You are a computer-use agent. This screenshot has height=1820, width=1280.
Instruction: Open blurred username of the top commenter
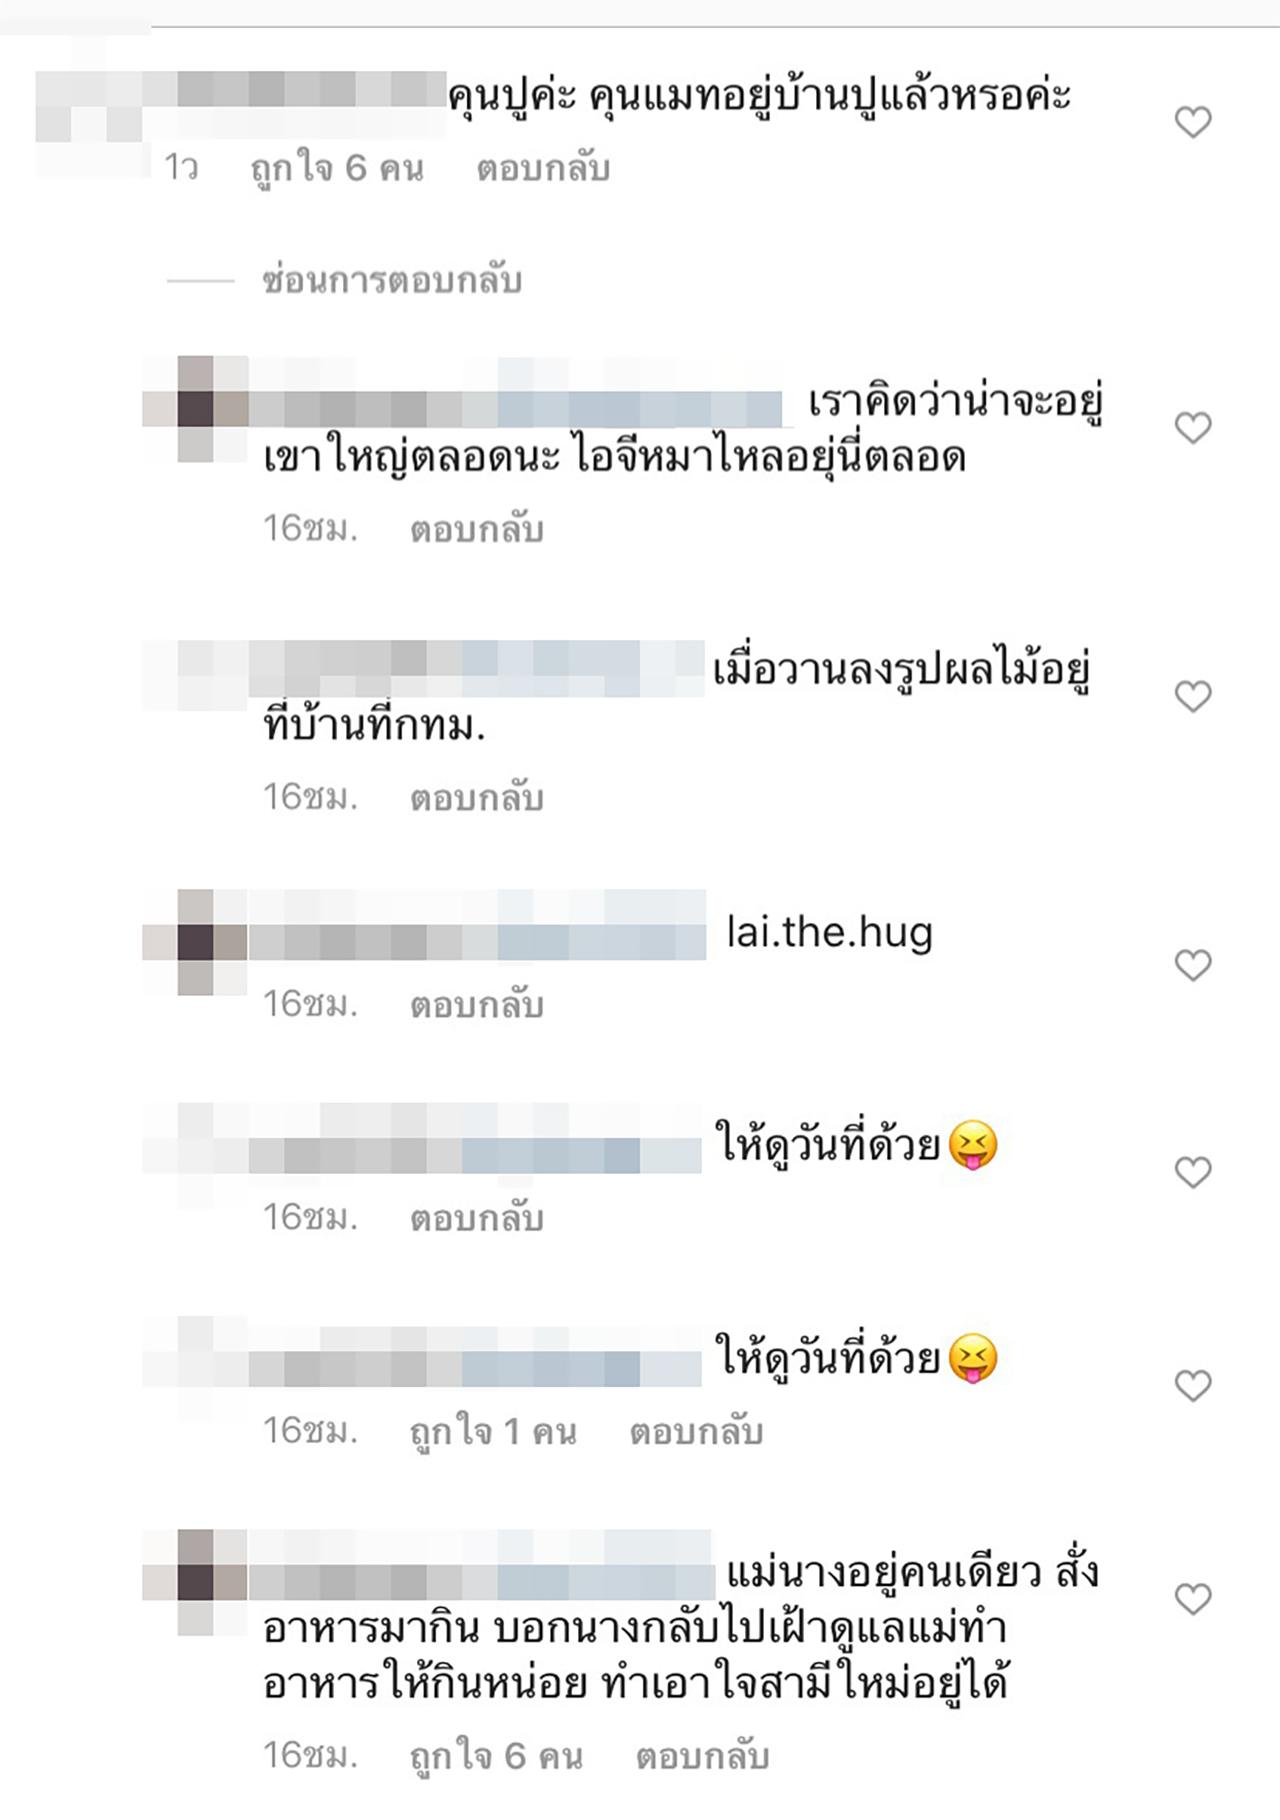click(x=240, y=105)
